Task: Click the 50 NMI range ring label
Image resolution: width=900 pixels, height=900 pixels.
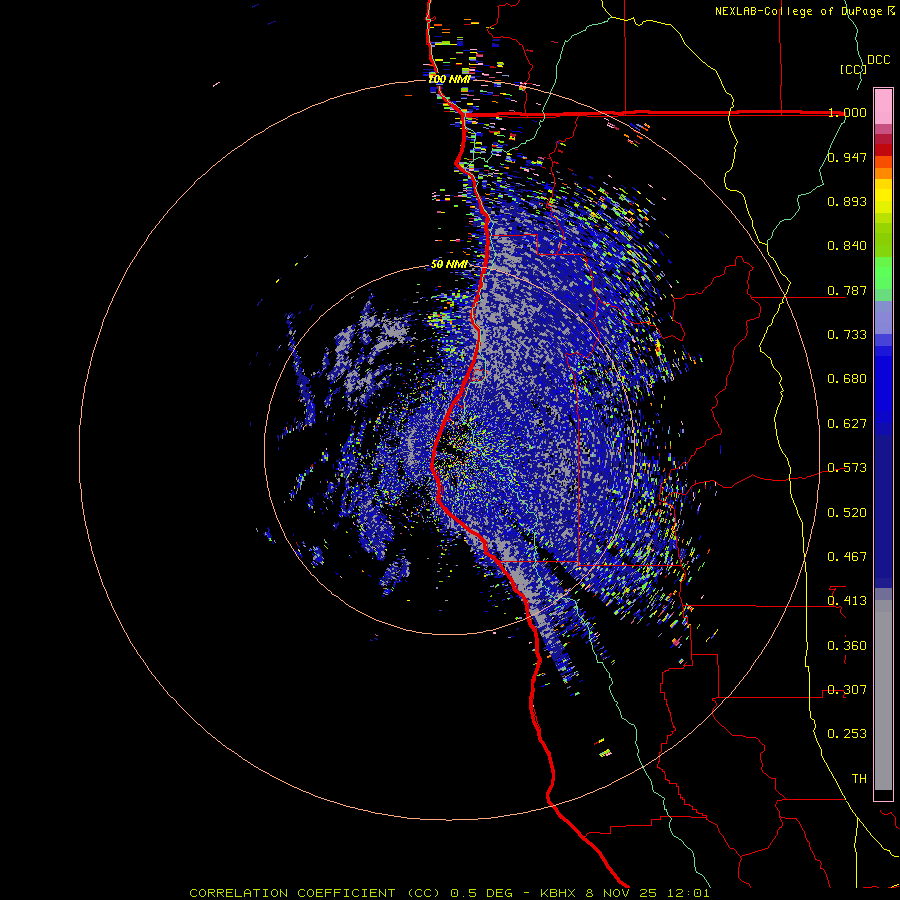Action: click(x=449, y=265)
